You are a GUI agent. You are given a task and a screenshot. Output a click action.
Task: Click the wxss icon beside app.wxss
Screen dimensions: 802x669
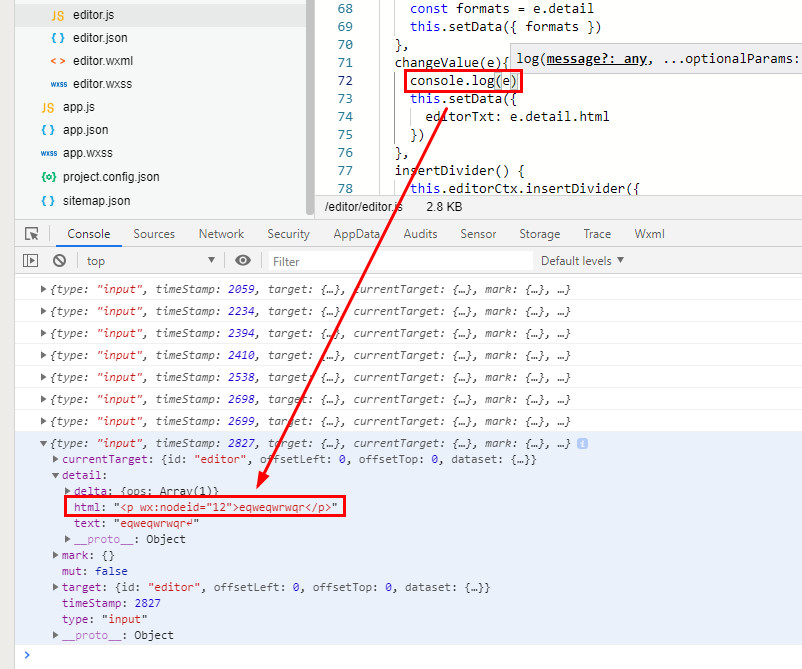[x=49, y=153]
